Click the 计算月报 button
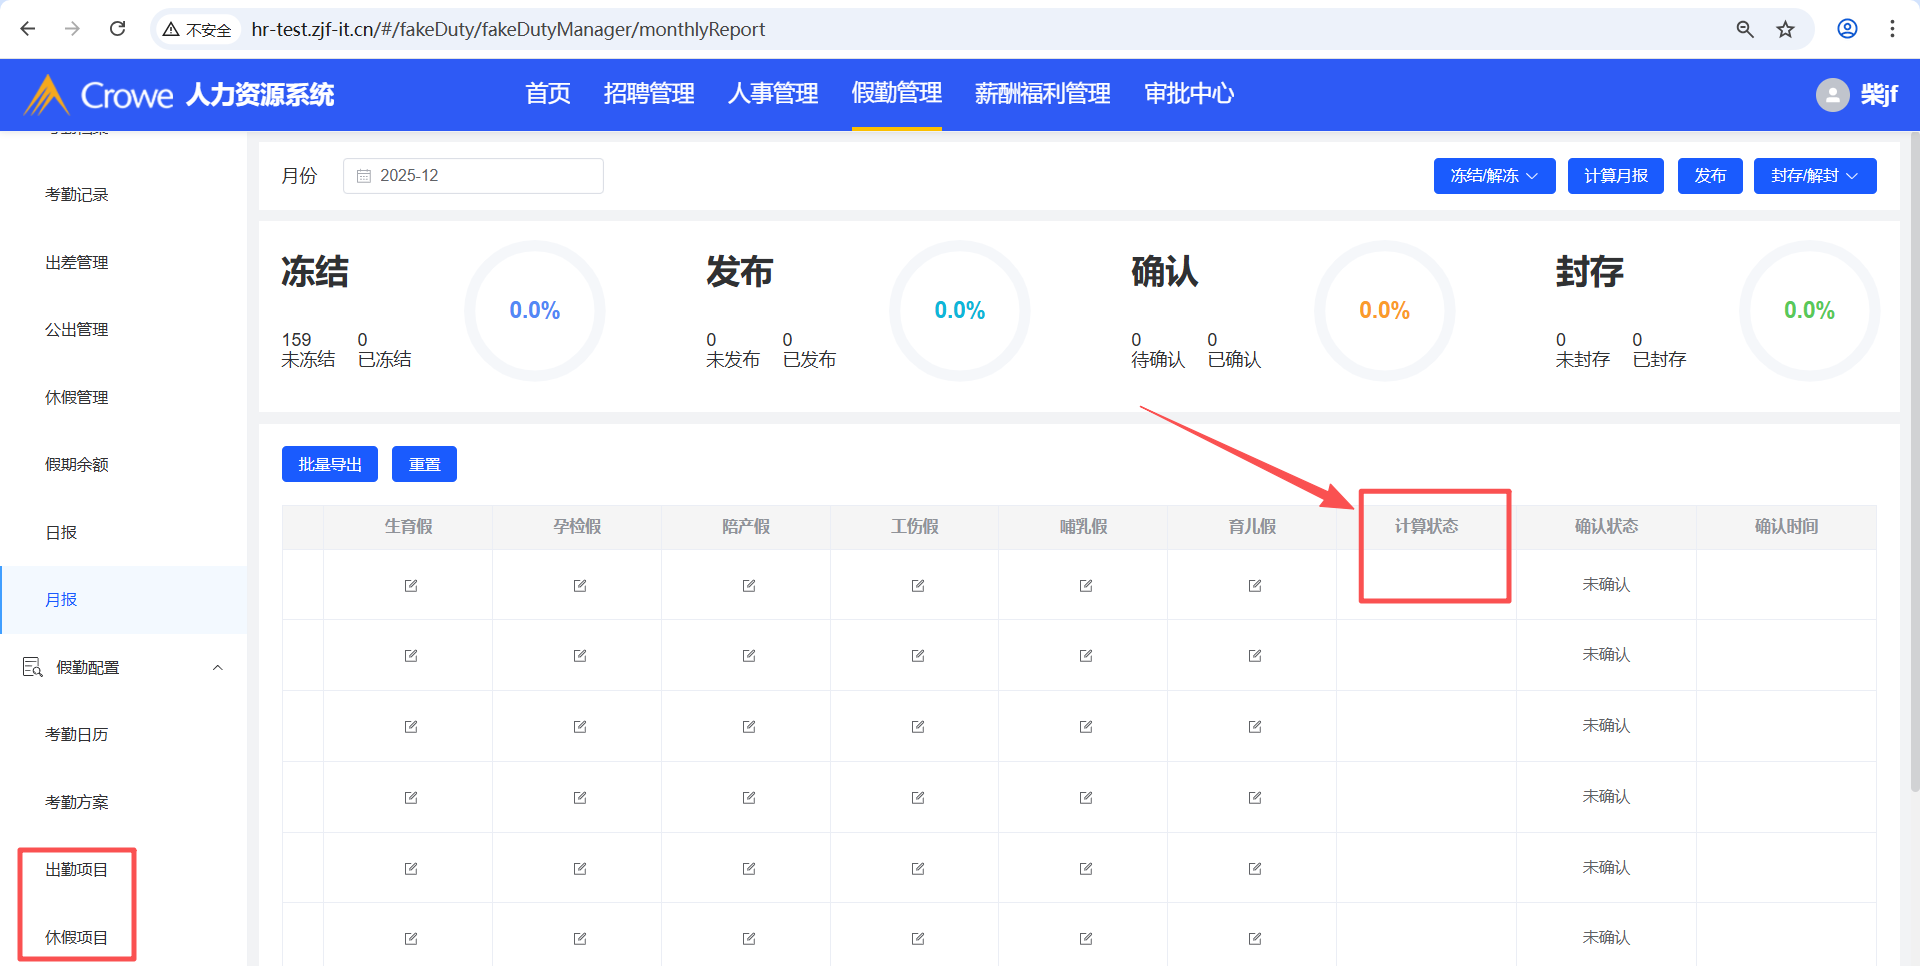 click(1615, 176)
